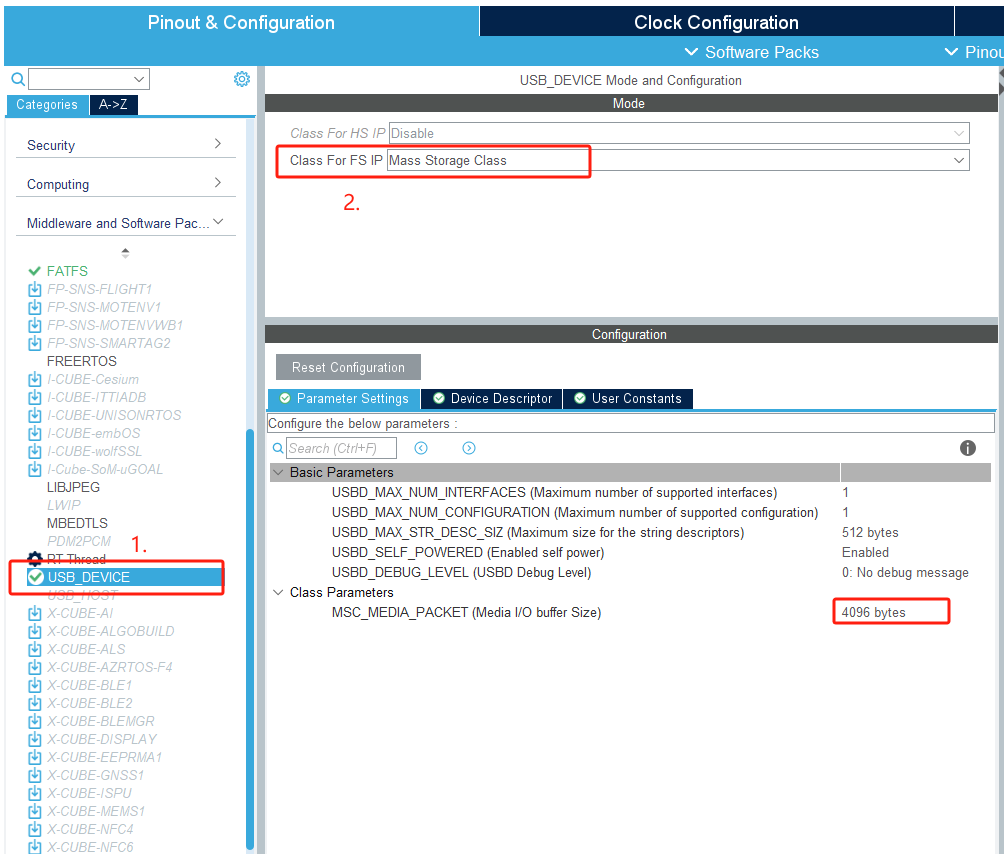1004x854 pixels.
Task: Click parameter search magnifier icon
Action: pos(278,448)
